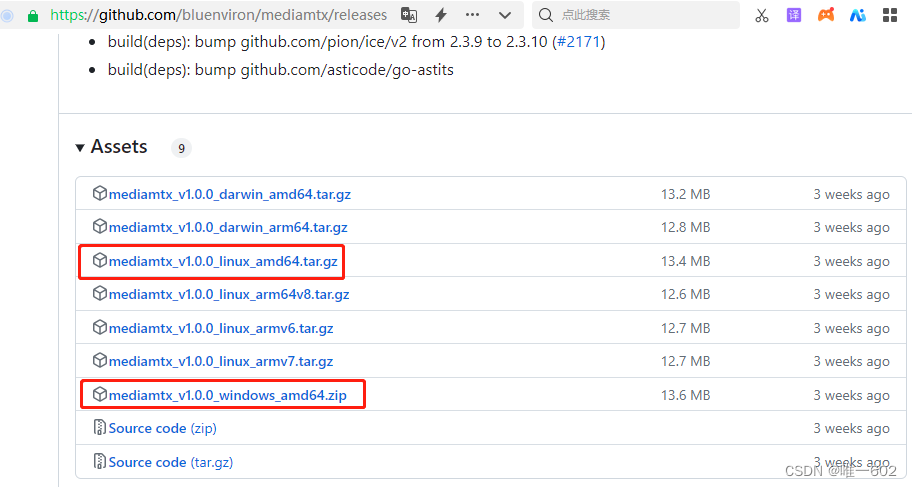Click the orange game controller extension icon
Viewport: 912px width, 487px height.
826,15
